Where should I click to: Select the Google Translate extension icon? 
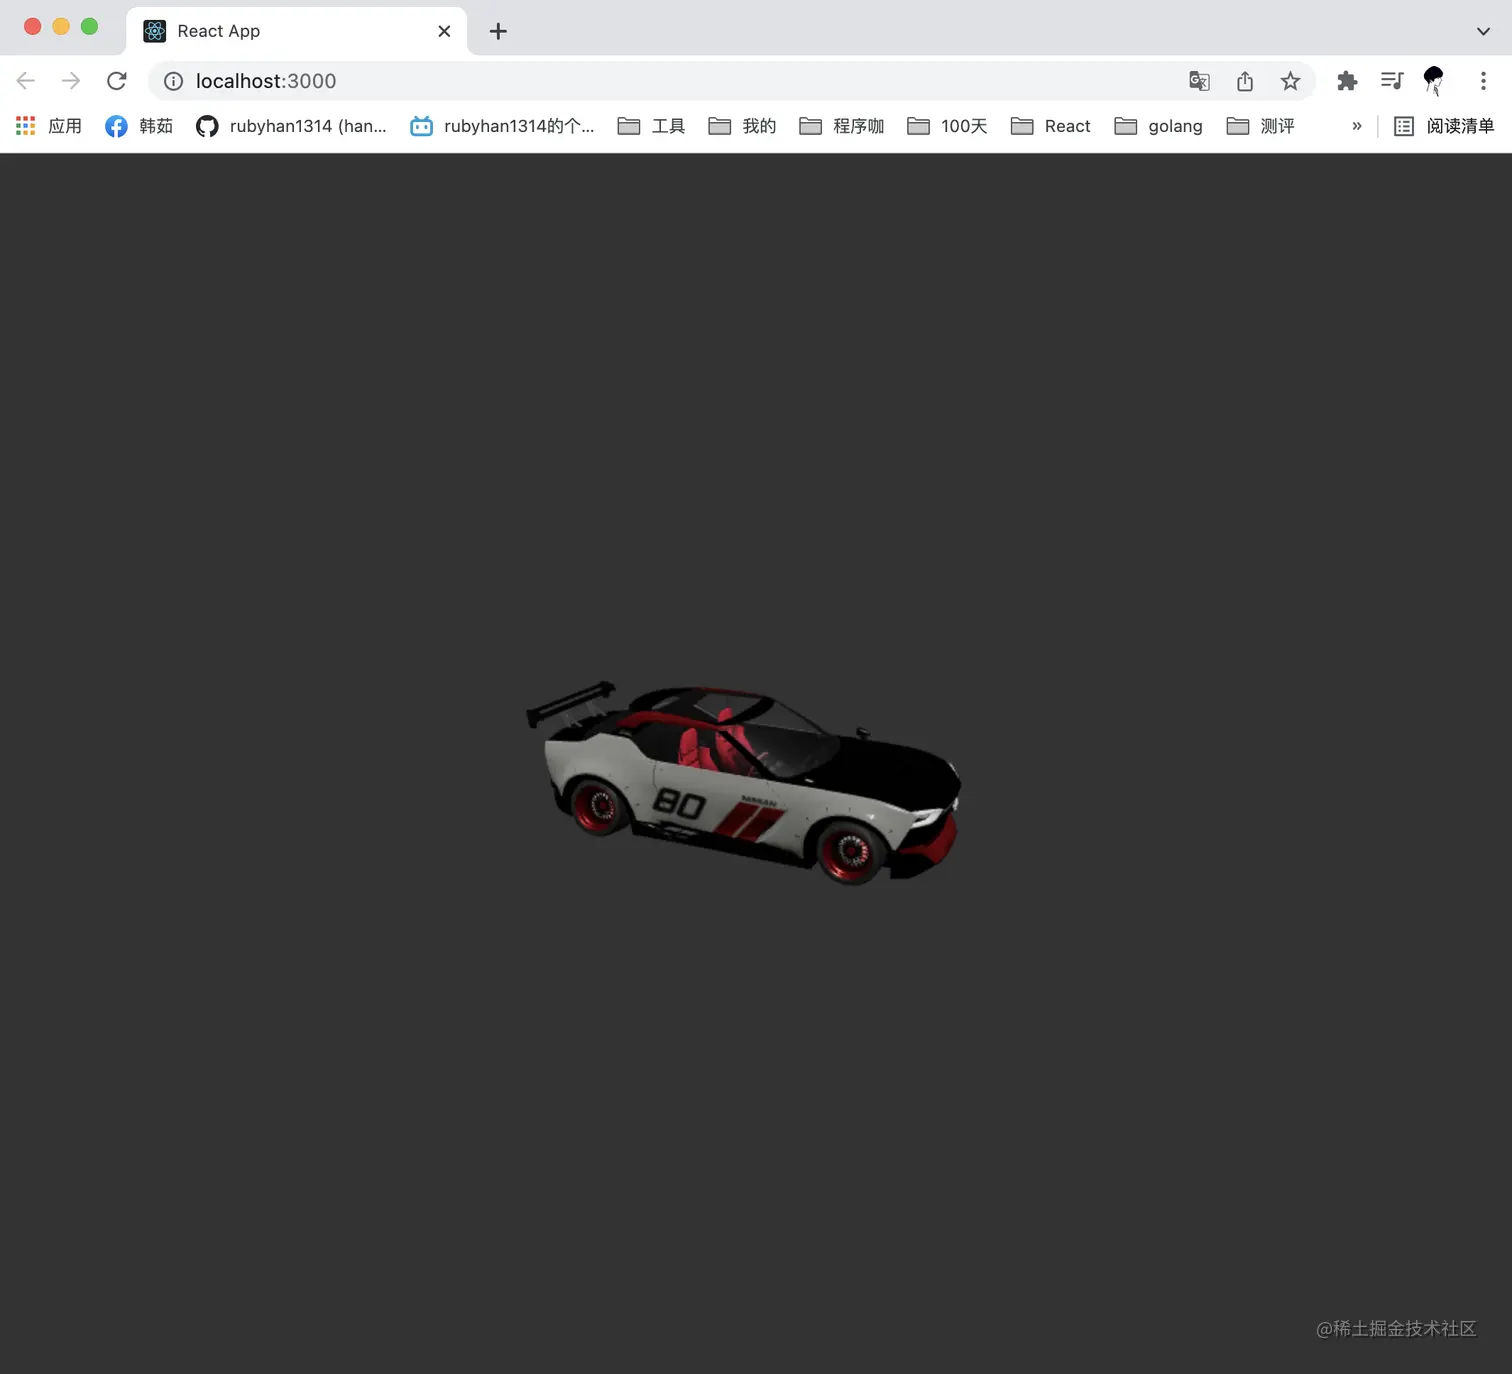[1198, 81]
